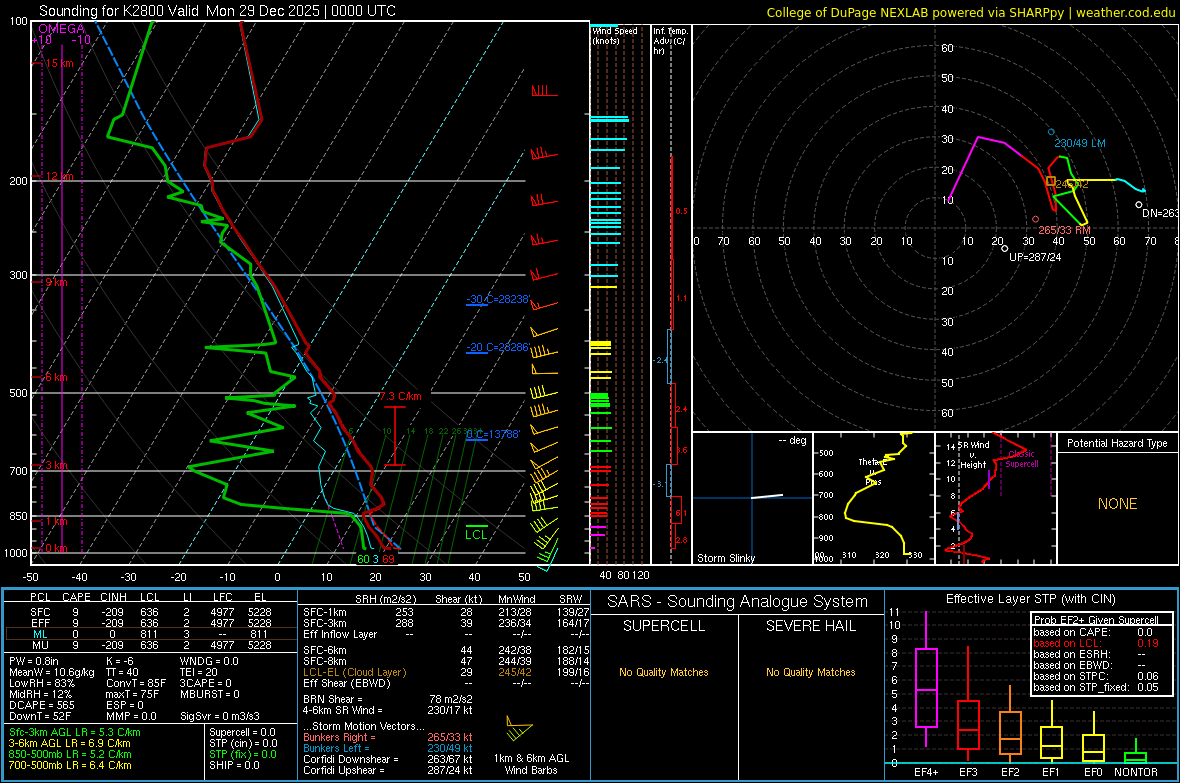Image resolution: width=1180 pixels, height=783 pixels.
Task: Click the 1km & 6km AGL wind barb symbol
Action: pos(519,729)
